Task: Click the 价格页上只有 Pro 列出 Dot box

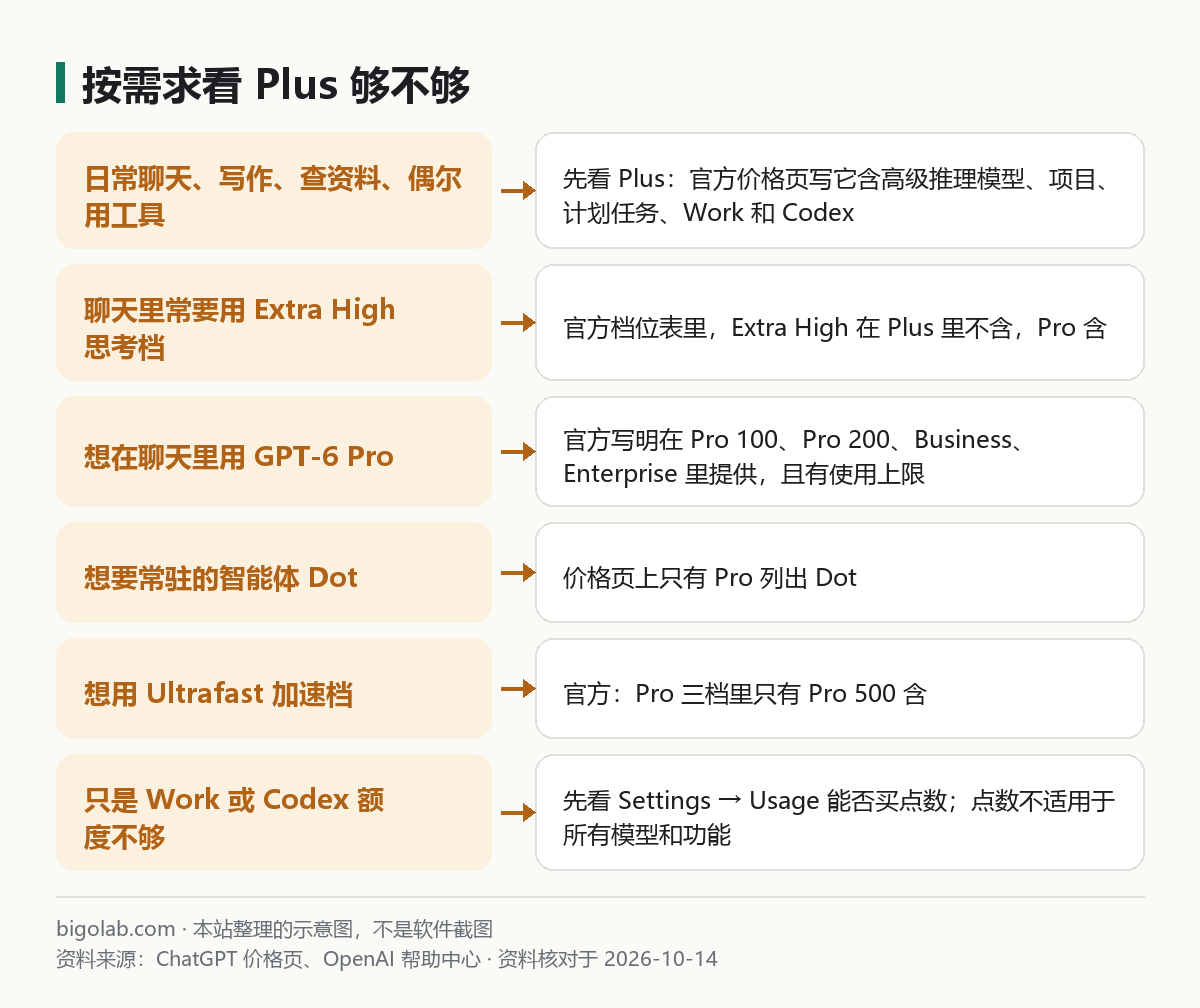Action: tap(840, 573)
